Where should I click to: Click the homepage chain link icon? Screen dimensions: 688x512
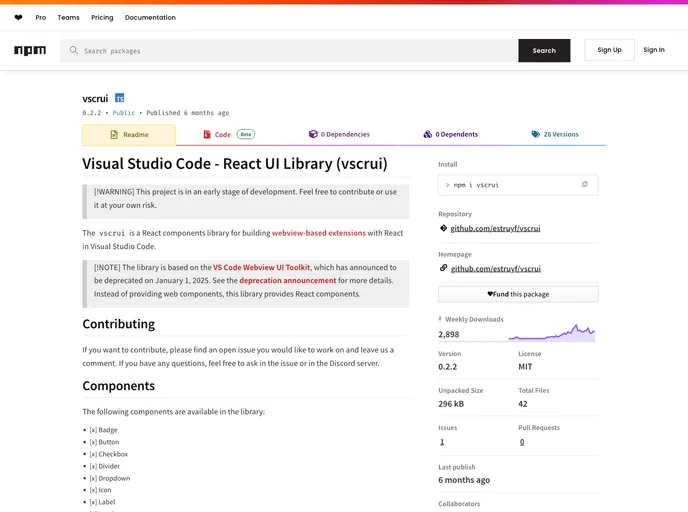point(443,268)
